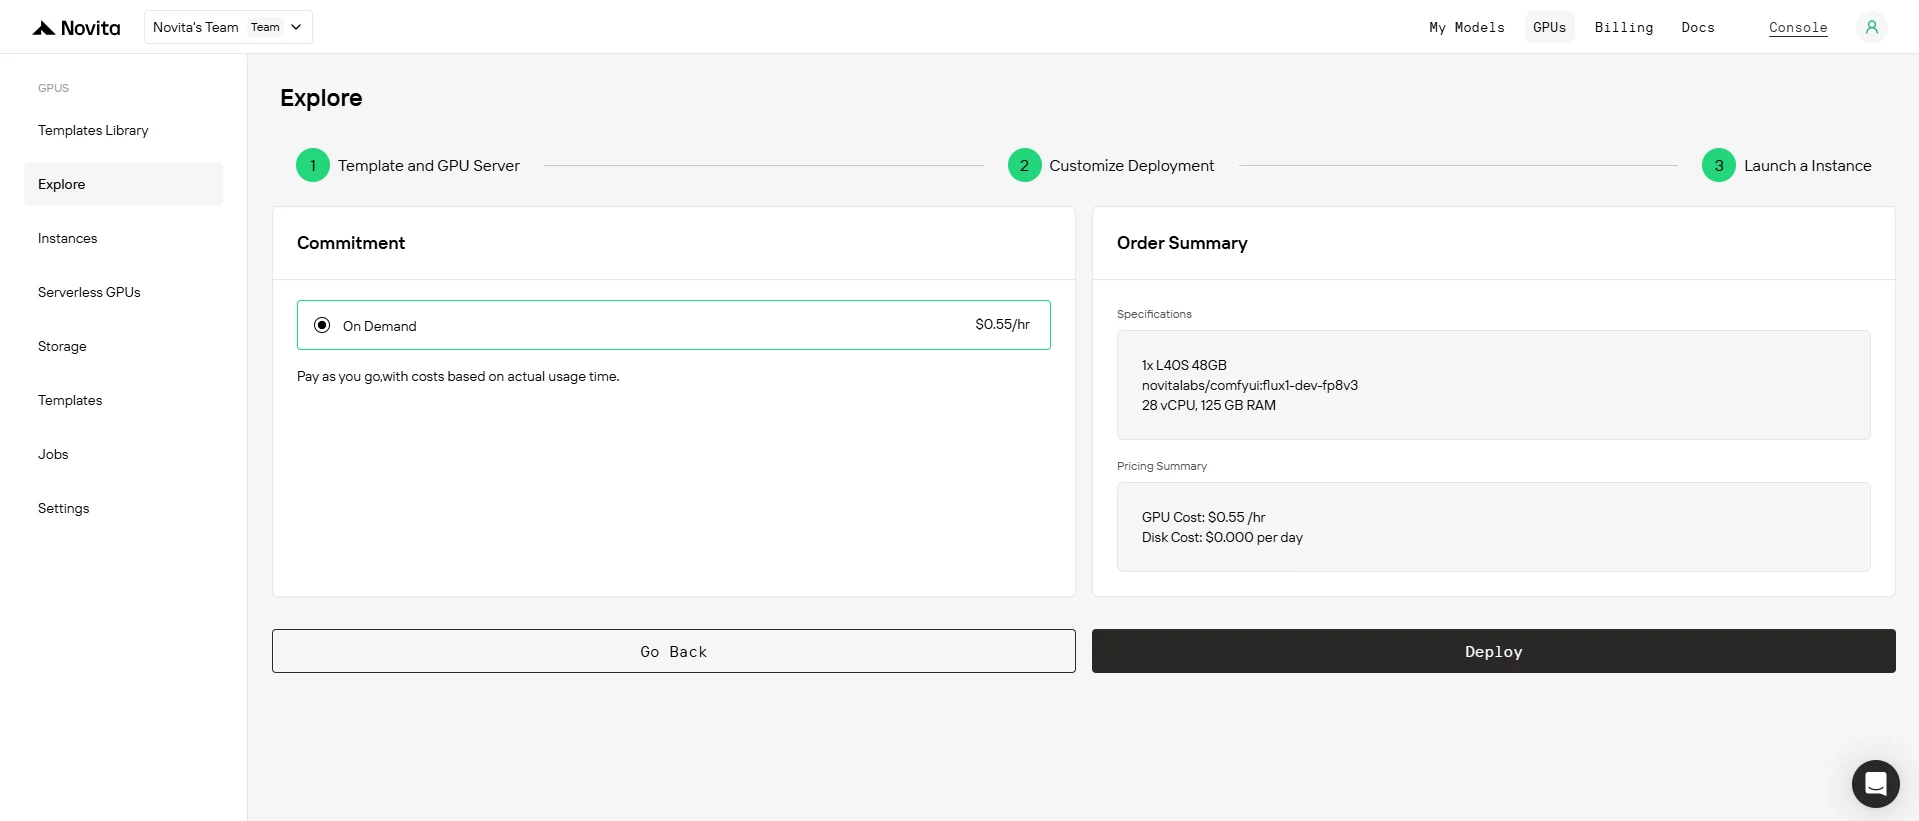Click the Novita logo

point(76,28)
